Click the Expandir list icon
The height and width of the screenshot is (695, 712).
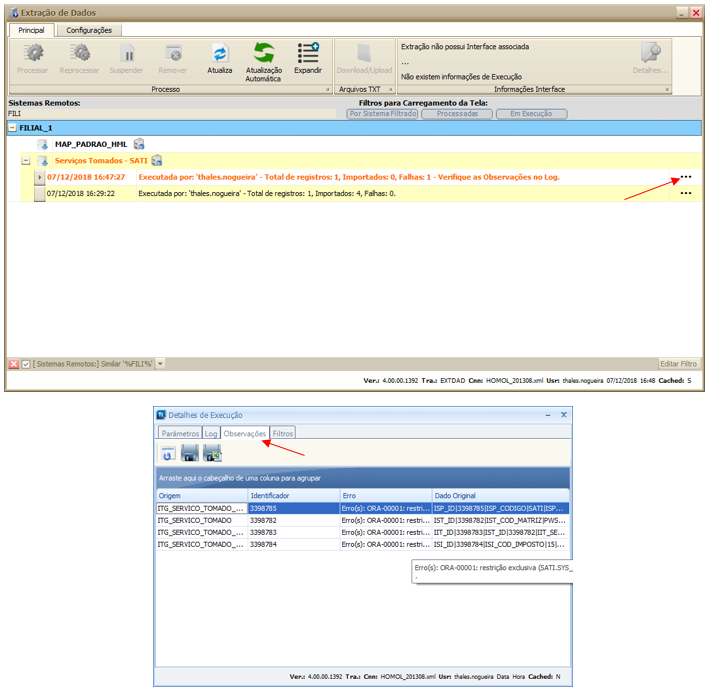point(308,53)
